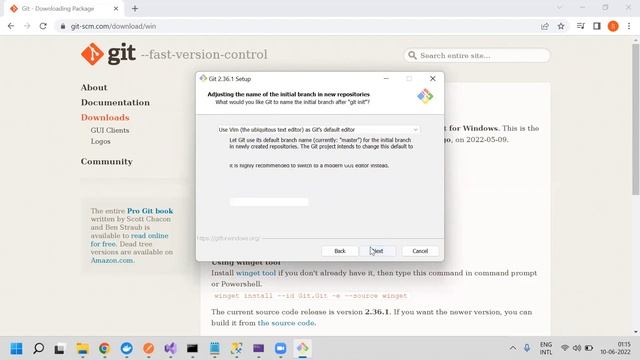Image resolution: width=640 pixels, height=360 pixels.
Task: Show hidden system tray icons
Action: point(513,348)
